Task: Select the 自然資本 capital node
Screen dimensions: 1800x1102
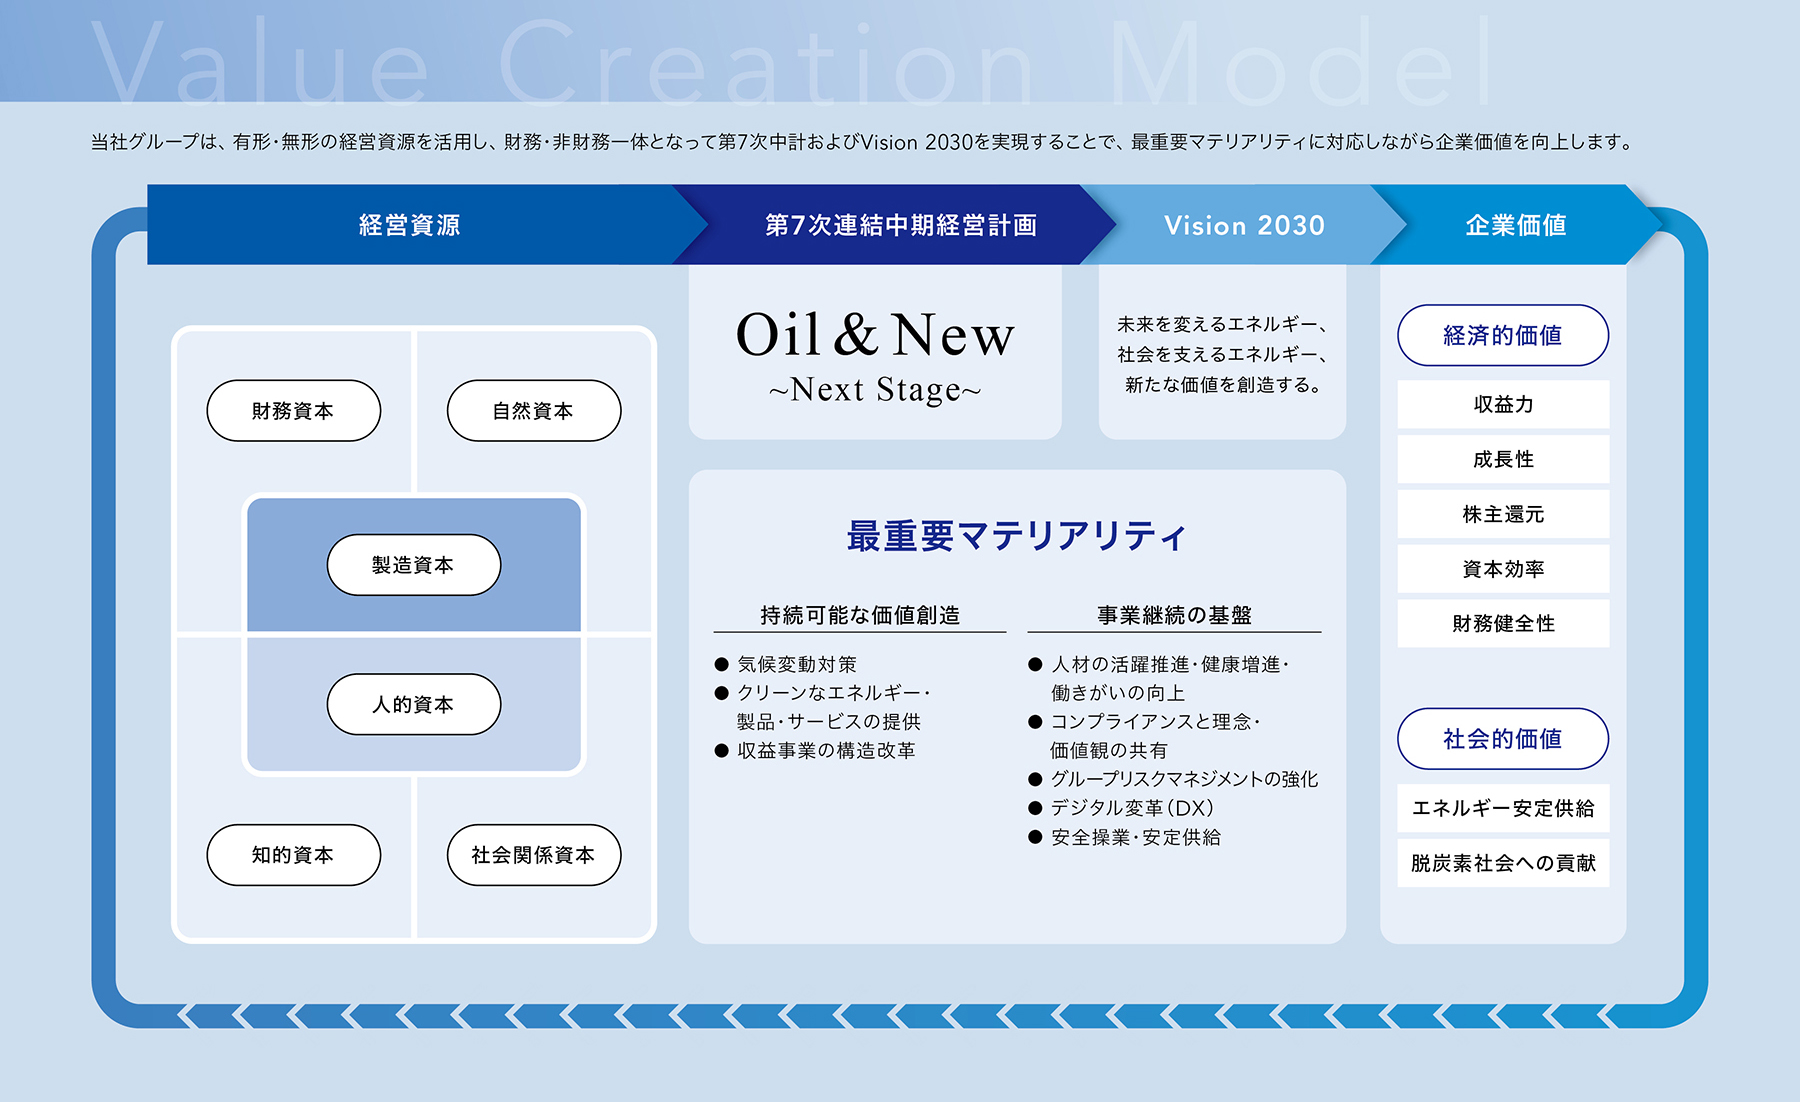Action: (x=533, y=409)
